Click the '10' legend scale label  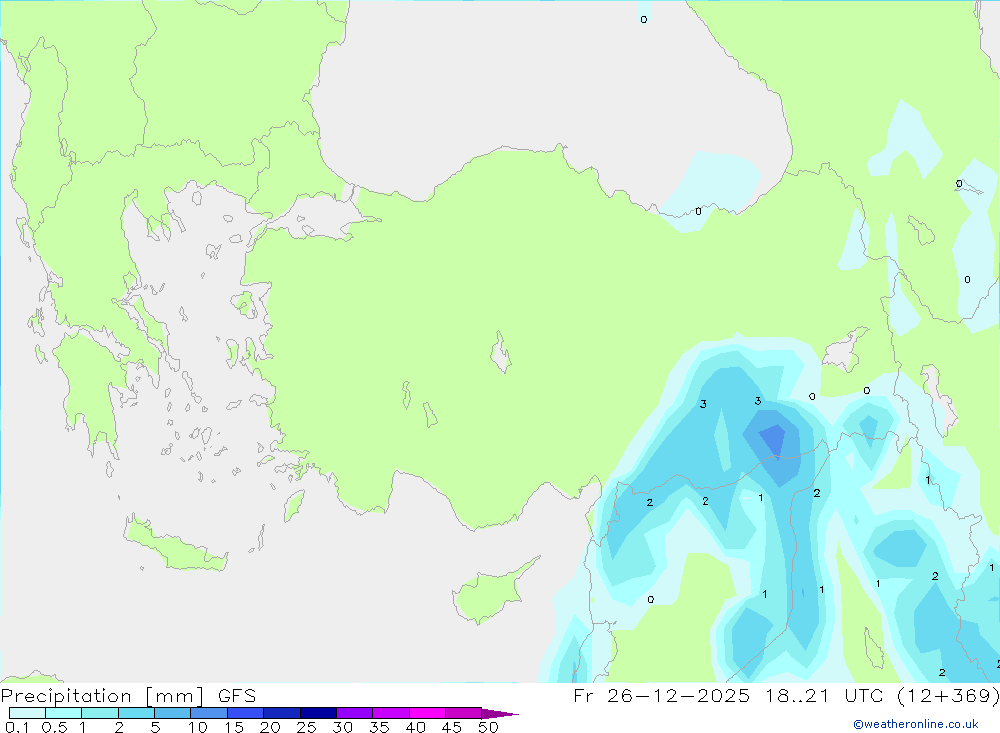pos(198,727)
